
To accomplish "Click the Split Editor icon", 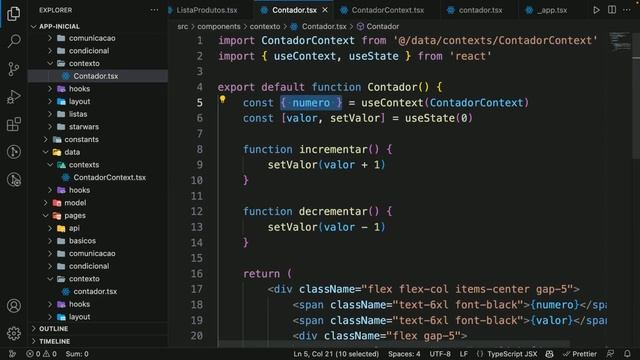I will pyautogui.click(x=612, y=10).
